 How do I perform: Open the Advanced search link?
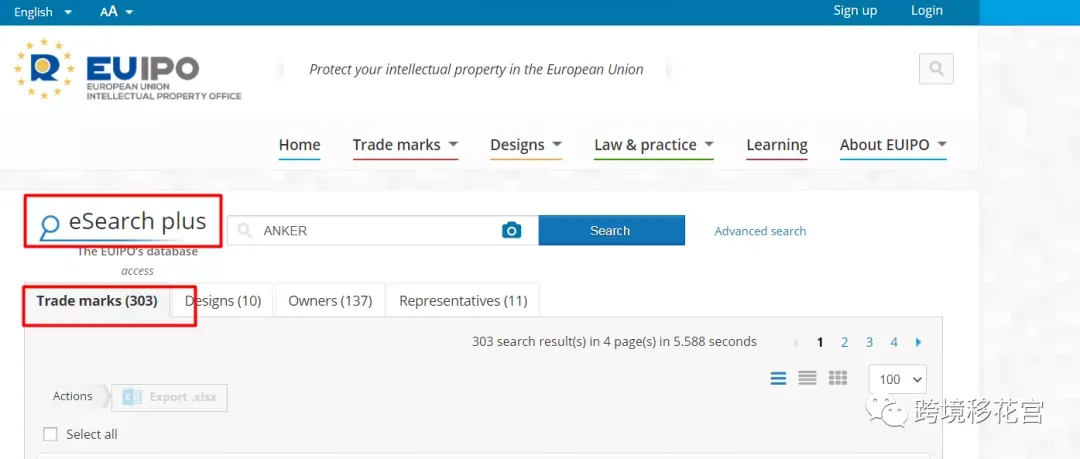(x=760, y=231)
